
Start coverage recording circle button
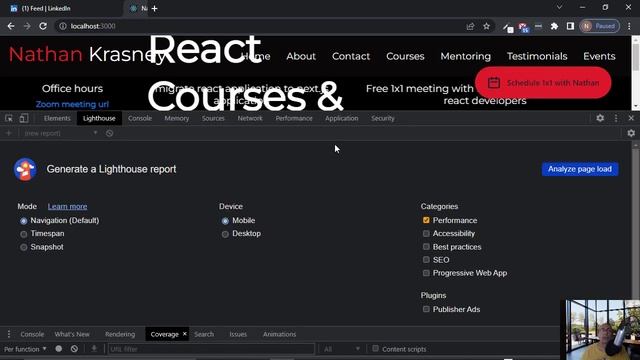point(59,349)
